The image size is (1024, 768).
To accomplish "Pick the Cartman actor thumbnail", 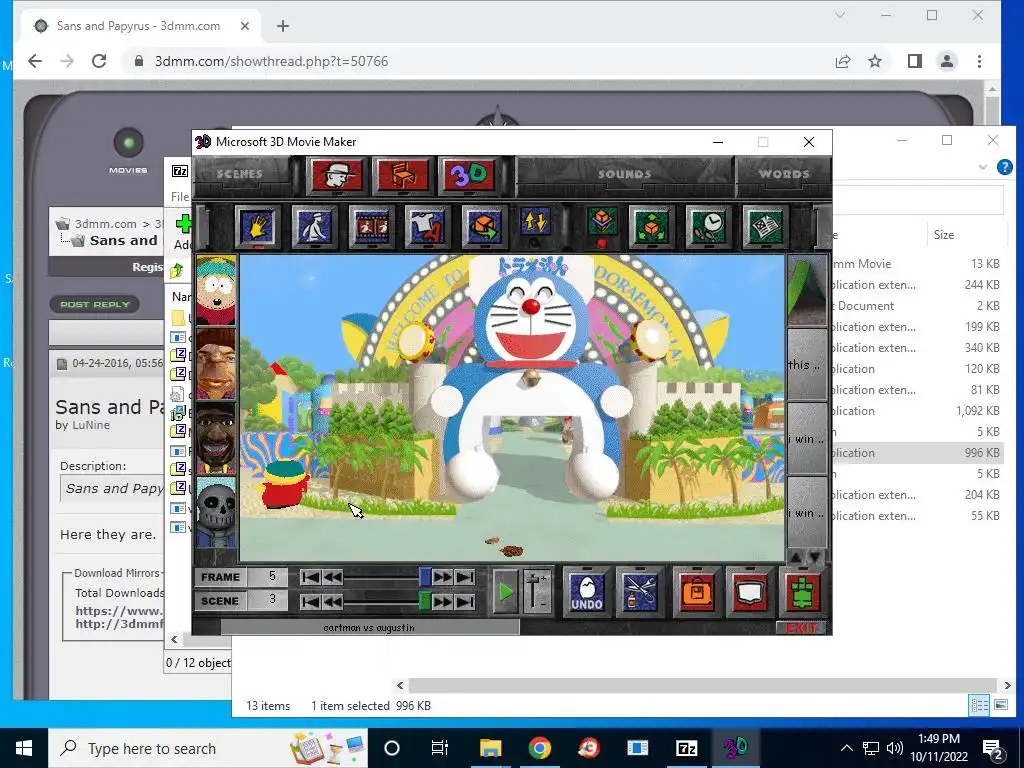I will click(216, 291).
